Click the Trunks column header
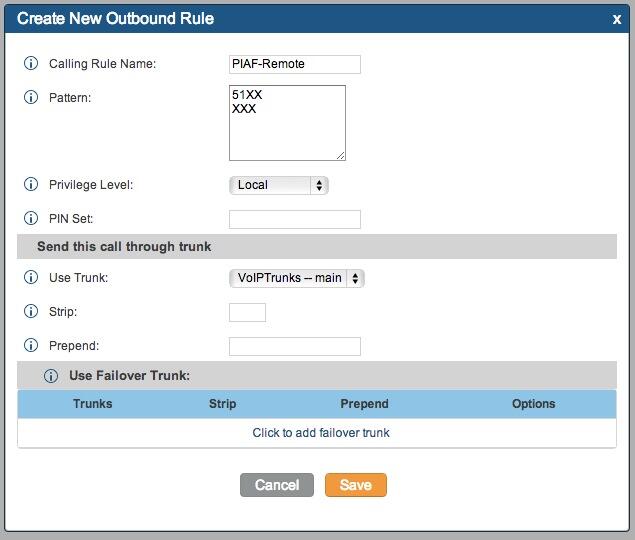Screen dimensions: 635x540 [x=93, y=404]
